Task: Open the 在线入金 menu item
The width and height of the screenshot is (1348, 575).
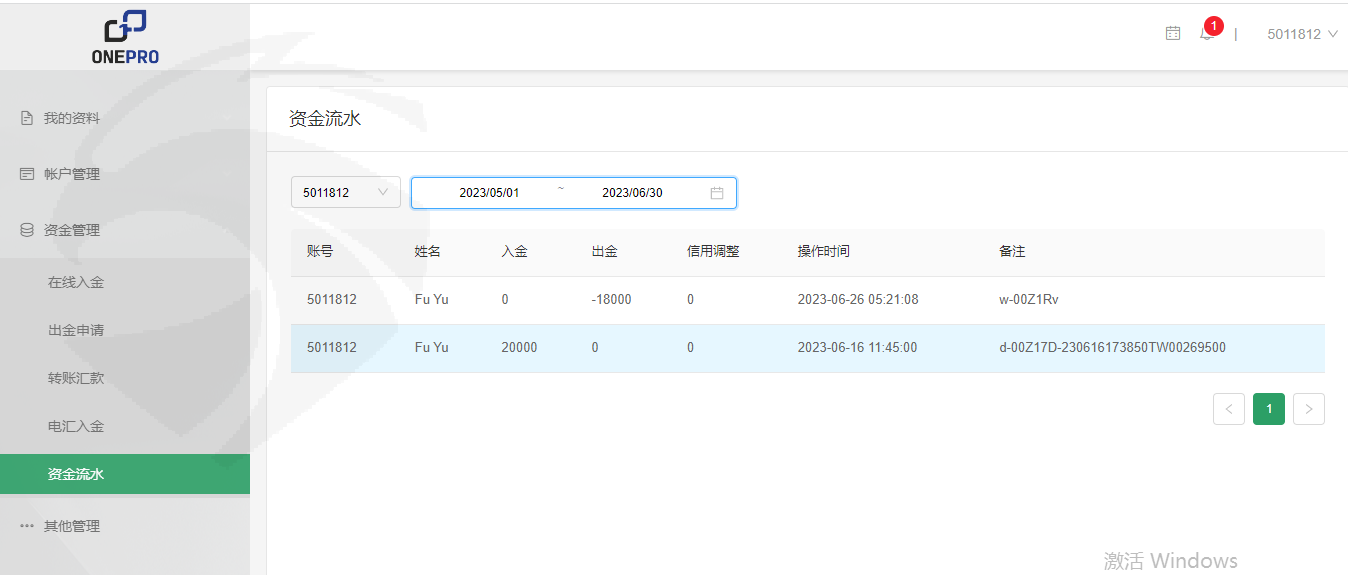Action: pos(76,282)
